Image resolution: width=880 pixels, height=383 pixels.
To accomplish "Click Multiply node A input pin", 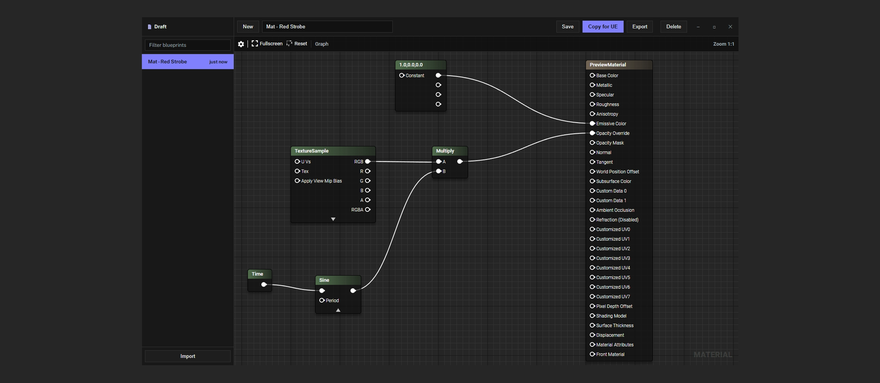I will [x=438, y=161].
